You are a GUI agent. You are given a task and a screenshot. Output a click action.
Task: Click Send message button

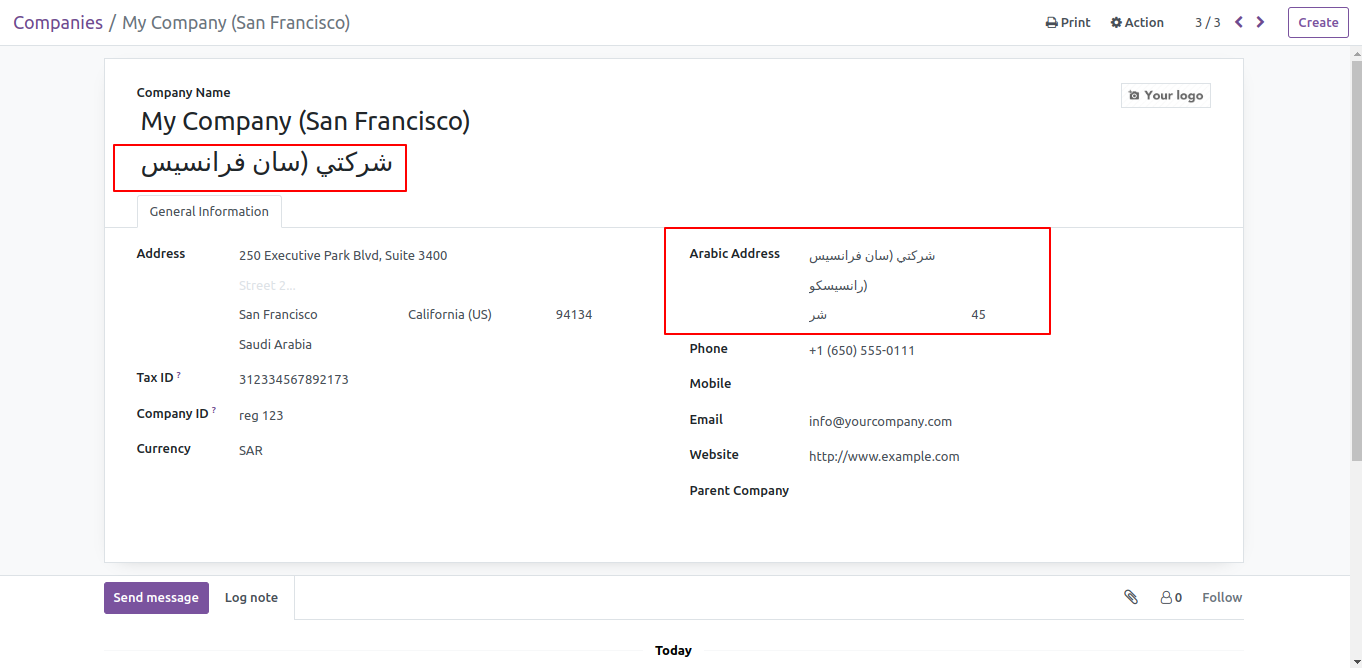tap(156, 597)
